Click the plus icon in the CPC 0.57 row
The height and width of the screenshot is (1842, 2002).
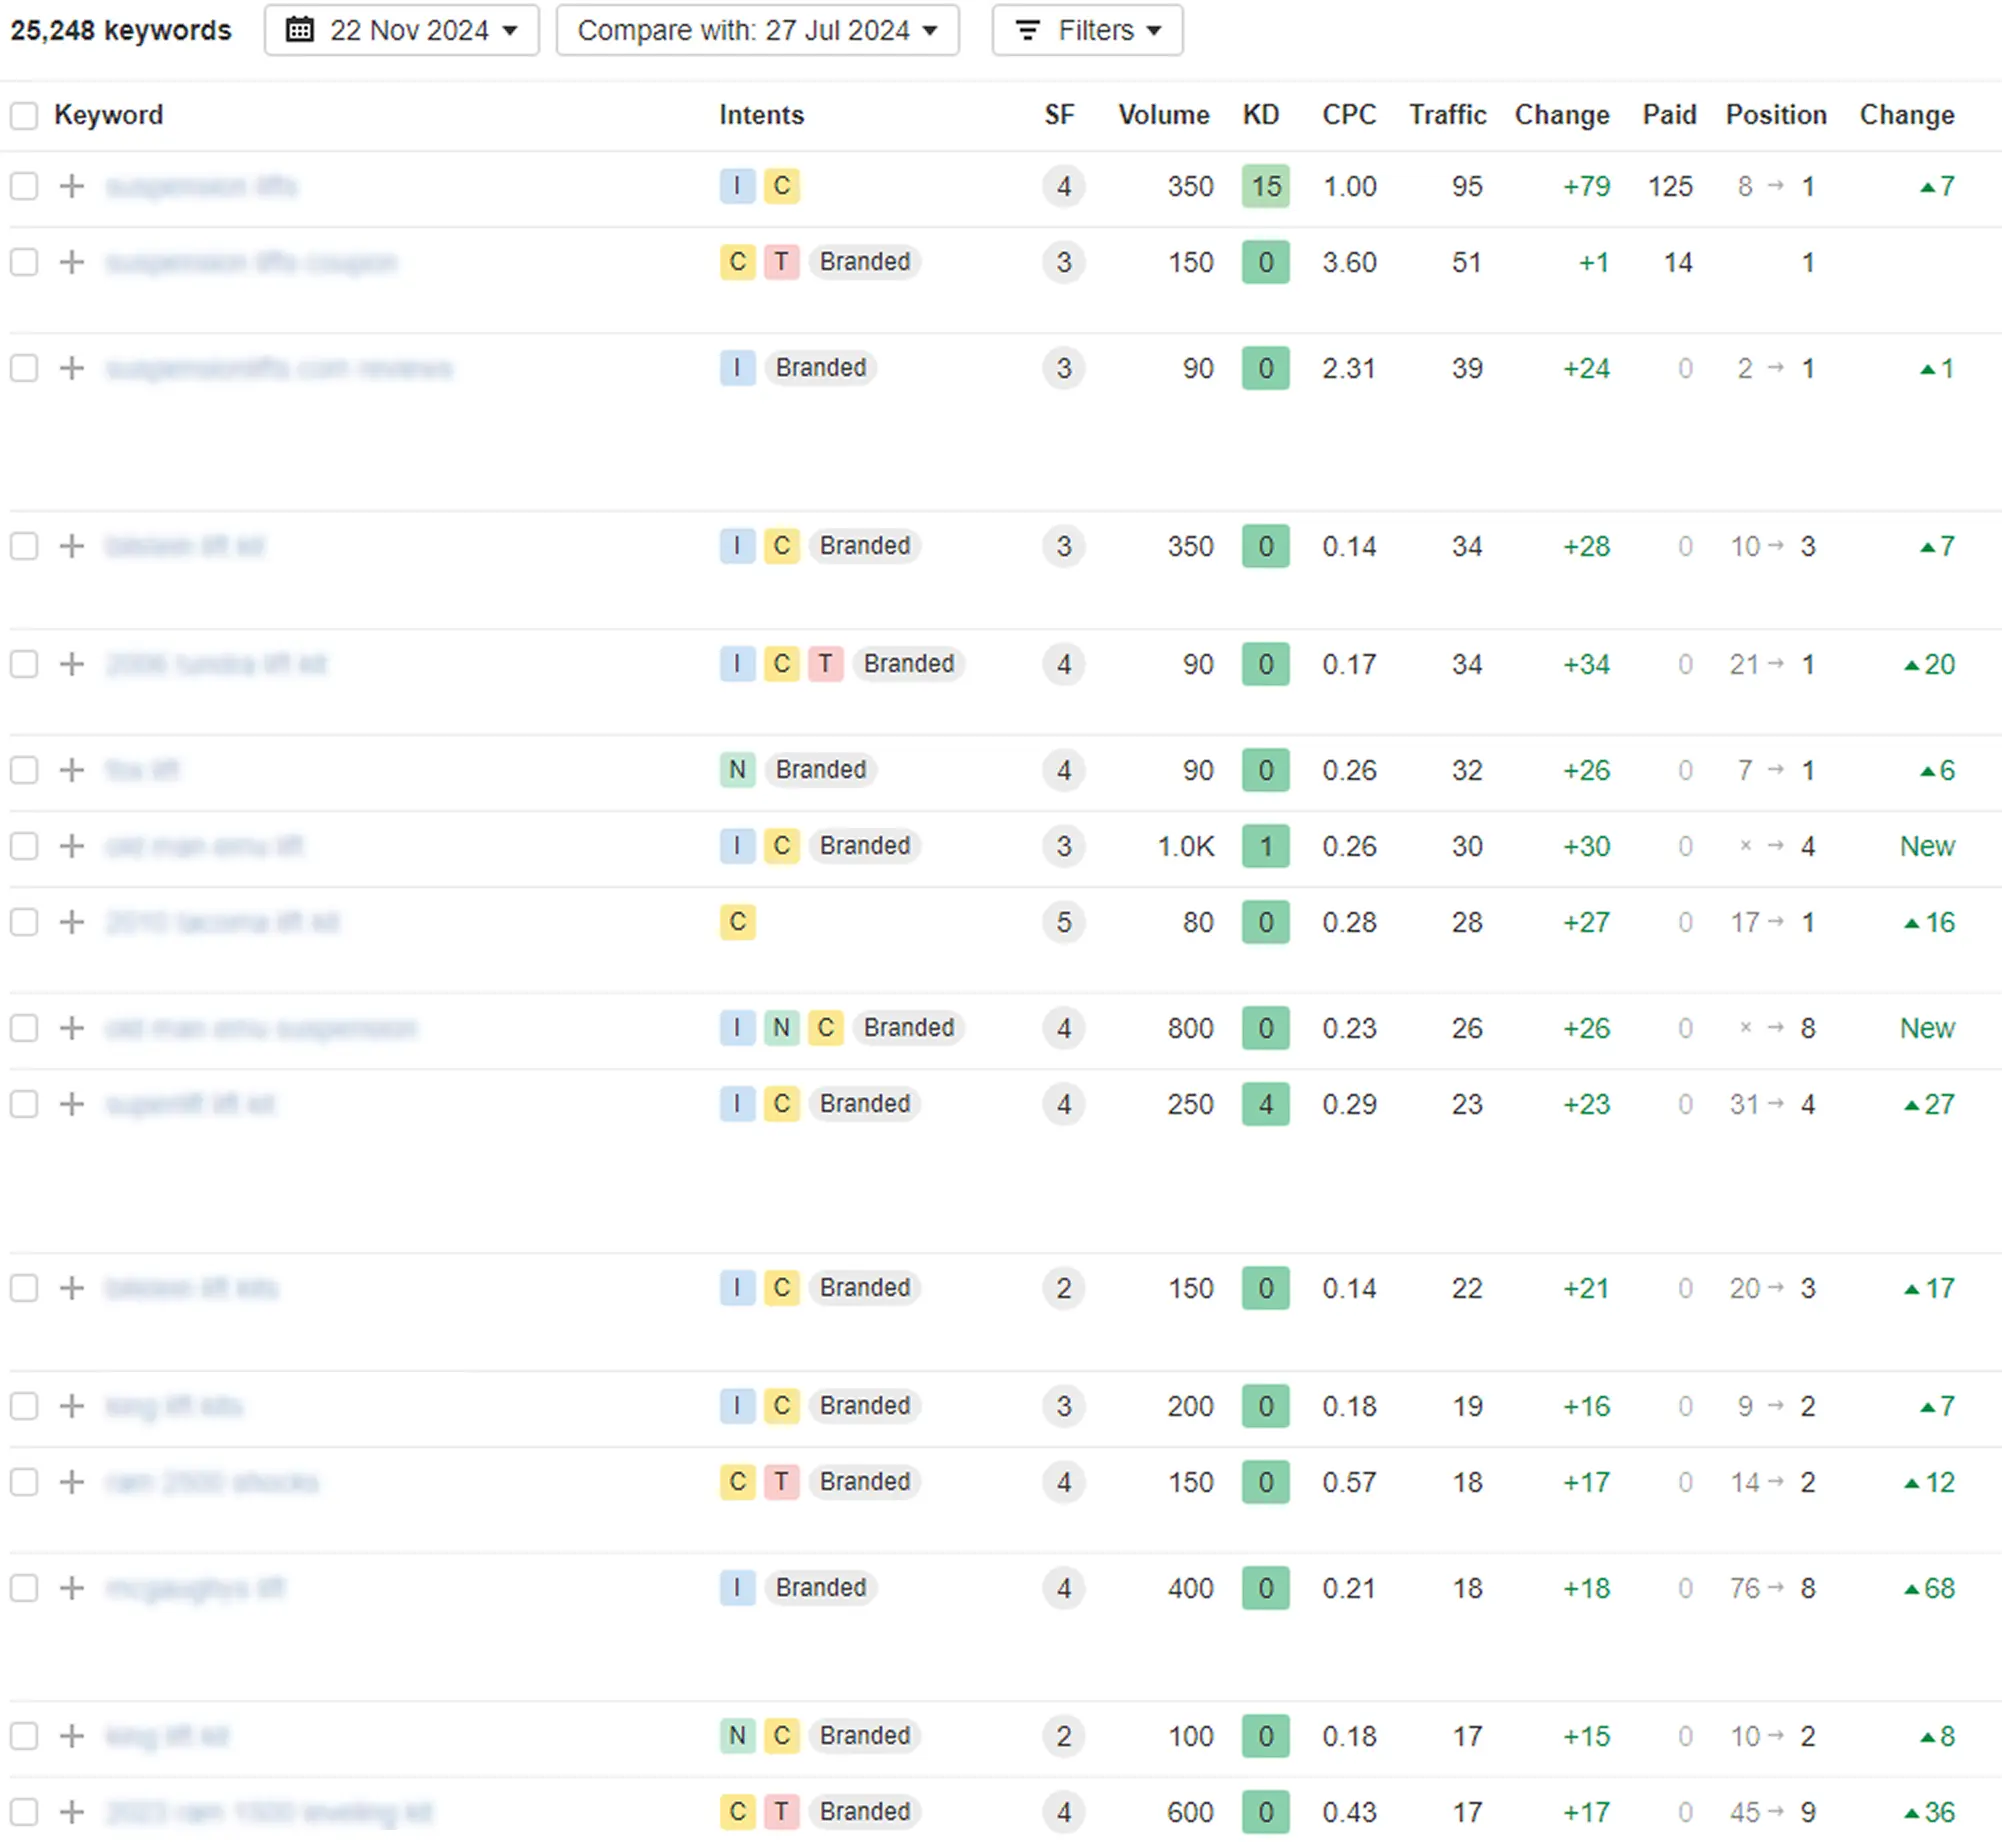pyautogui.click(x=71, y=1482)
